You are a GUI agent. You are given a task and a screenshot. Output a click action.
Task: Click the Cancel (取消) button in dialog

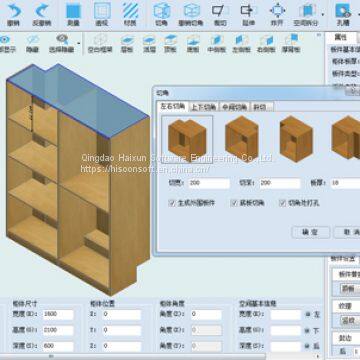(347, 232)
